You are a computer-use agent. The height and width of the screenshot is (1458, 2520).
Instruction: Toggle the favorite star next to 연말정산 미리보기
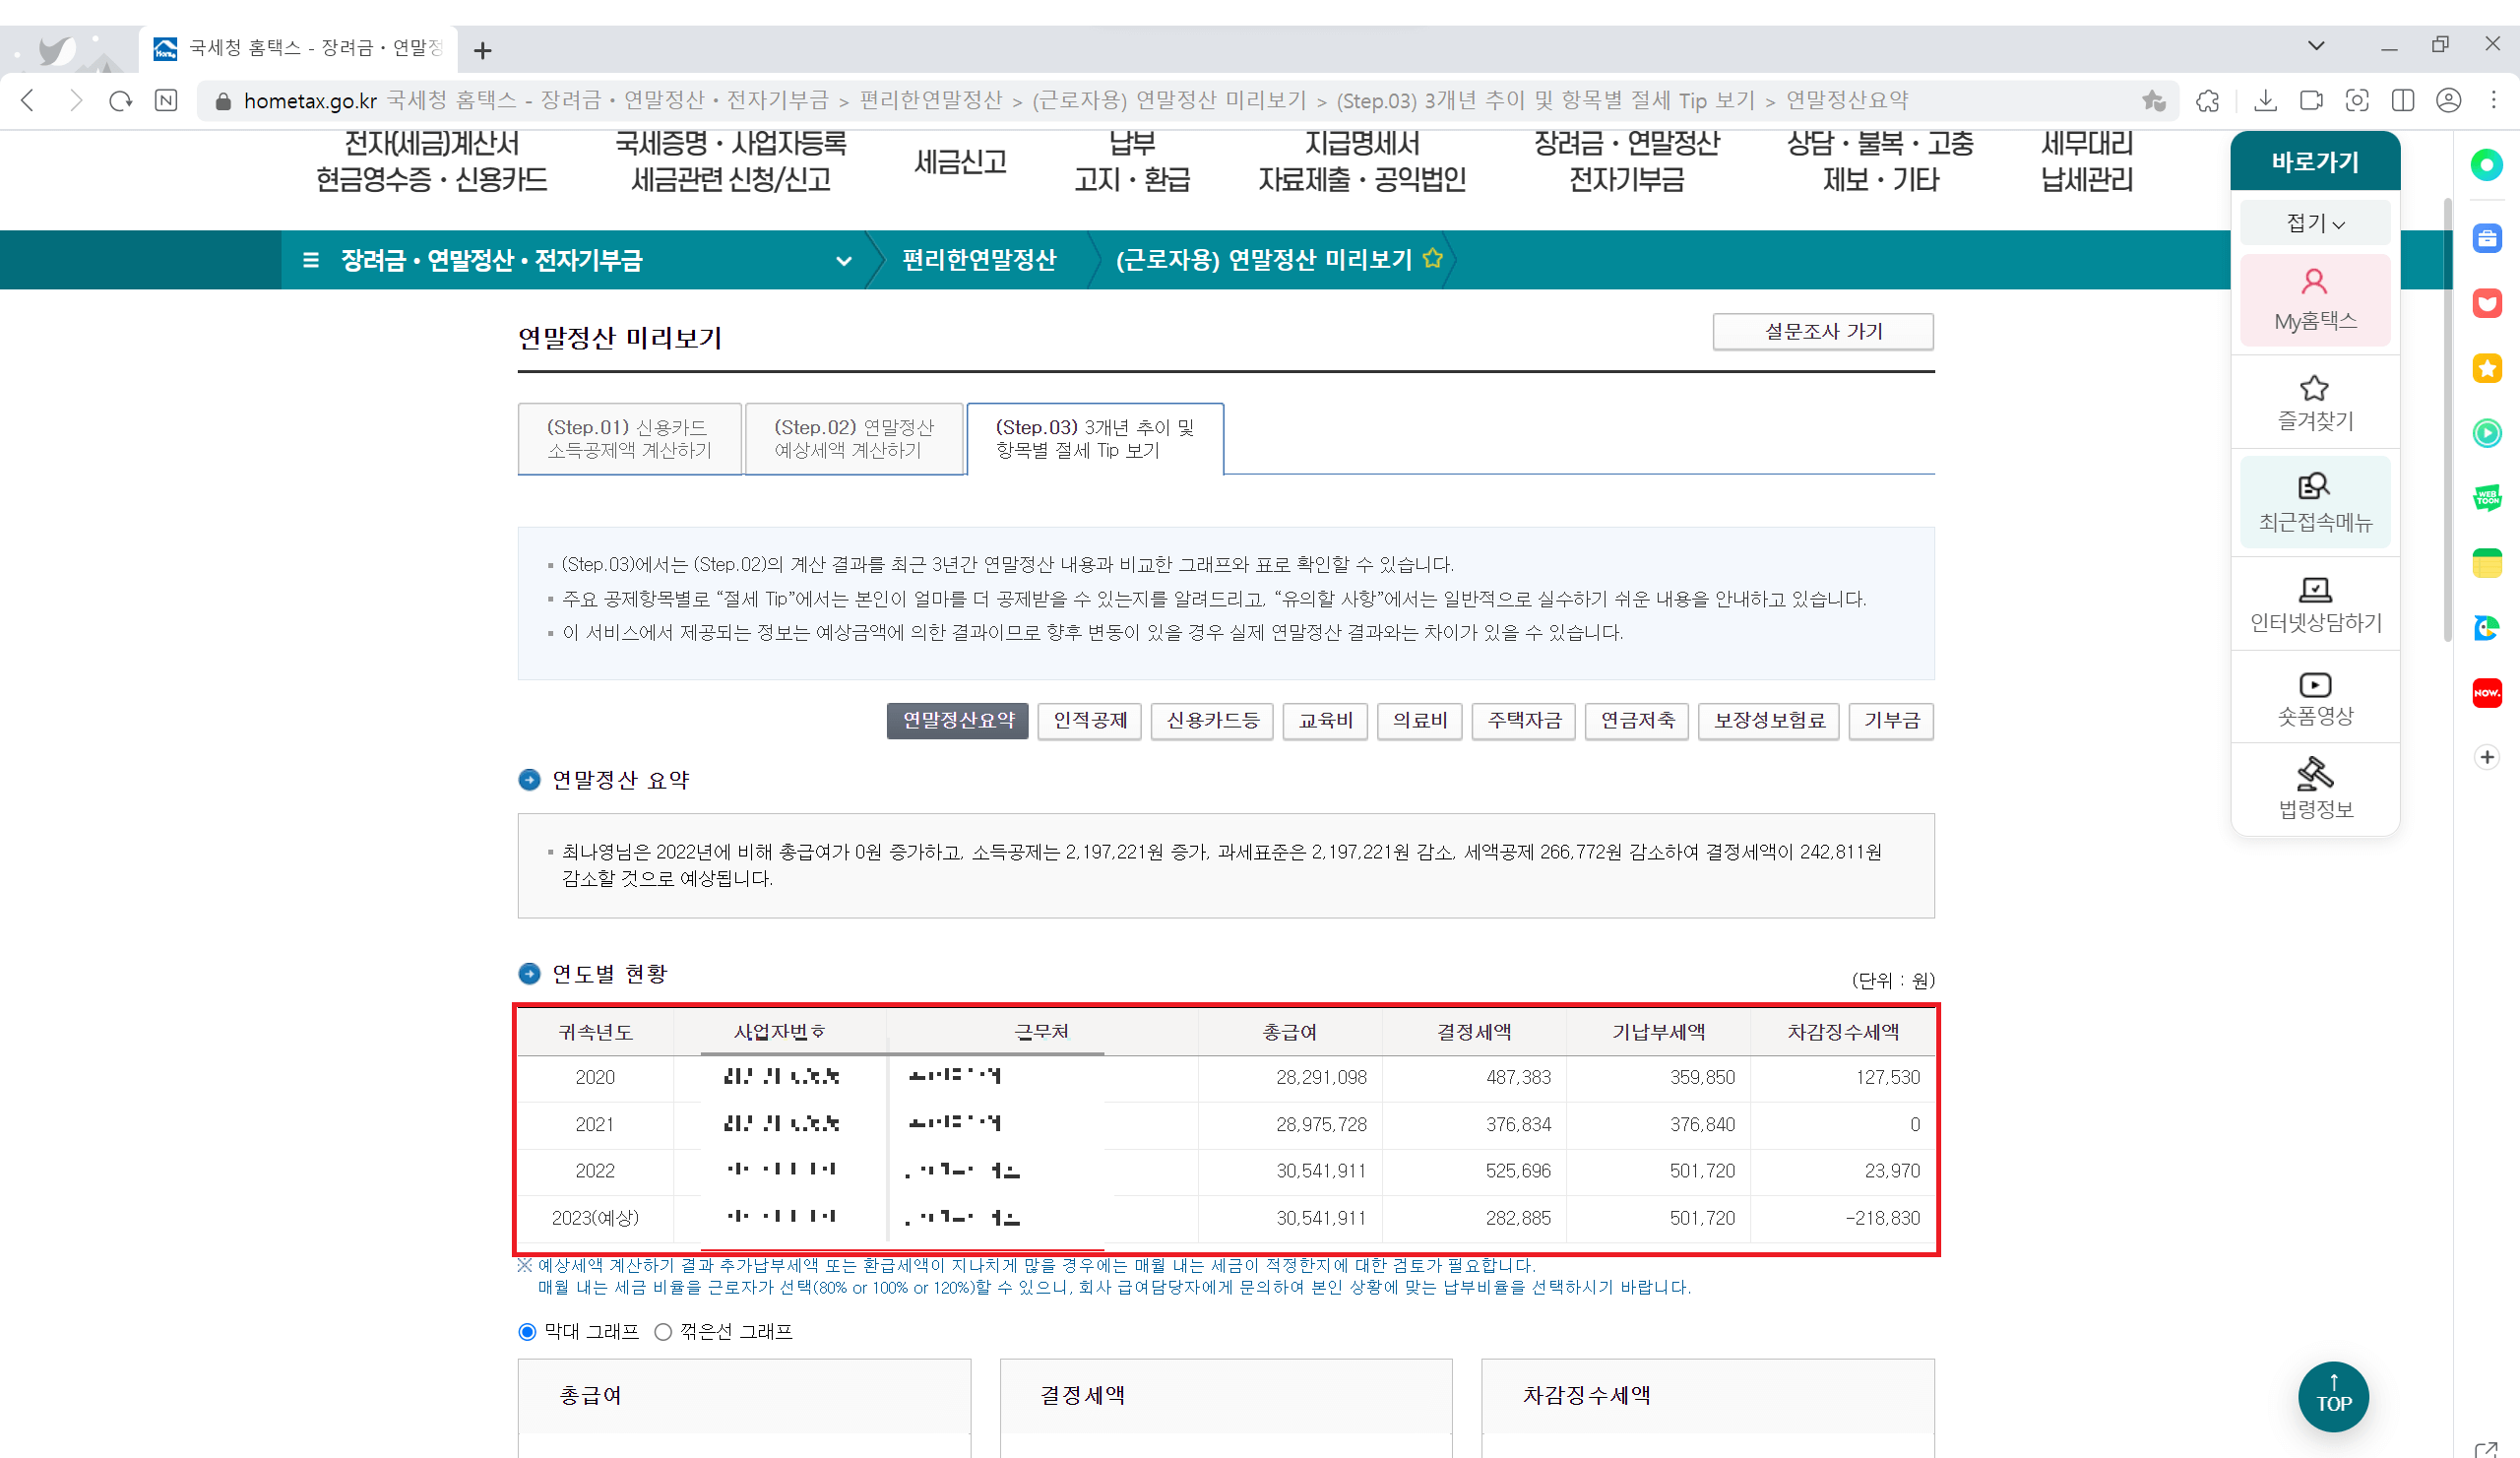[1434, 258]
